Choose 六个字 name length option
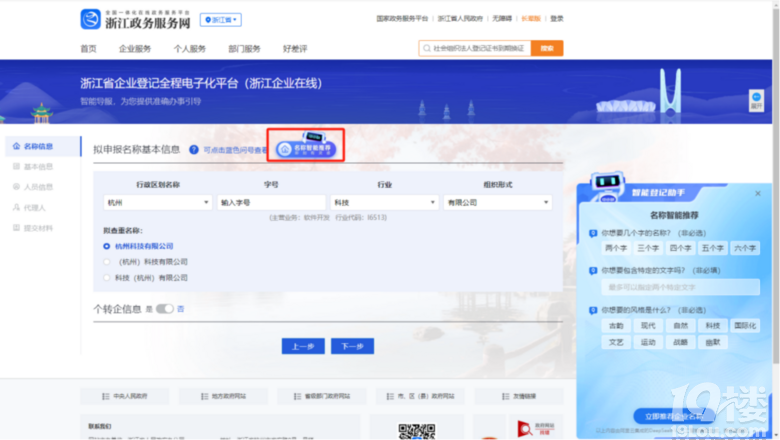 (745, 248)
